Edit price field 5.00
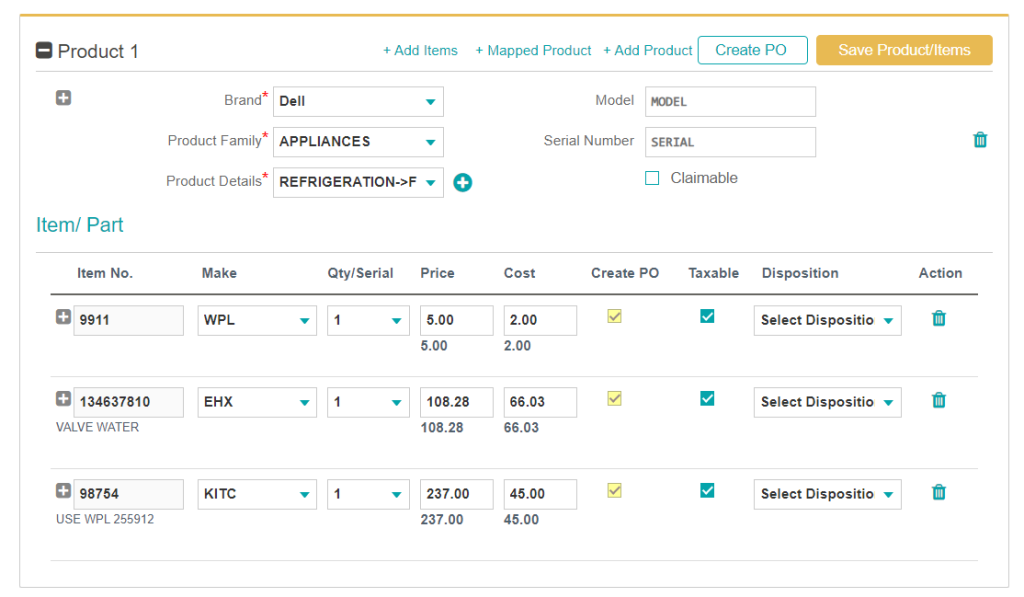The width and height of the screenshot is (1024, 597). [456, 321]
